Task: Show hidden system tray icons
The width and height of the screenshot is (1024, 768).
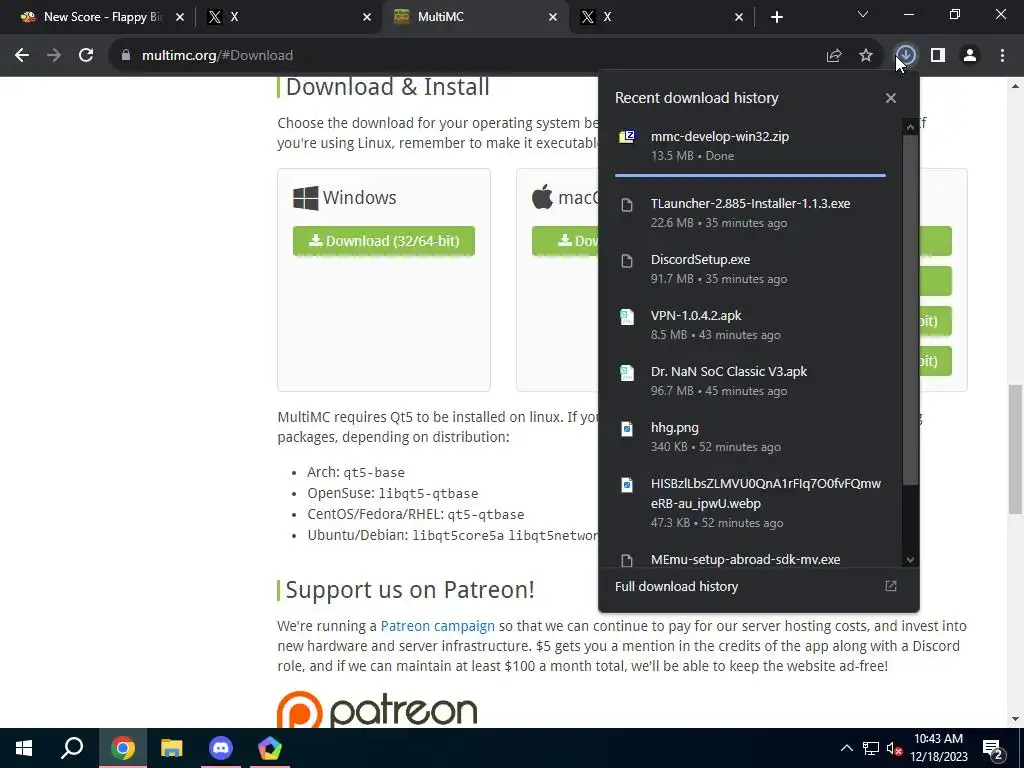Action: point(846,748)
